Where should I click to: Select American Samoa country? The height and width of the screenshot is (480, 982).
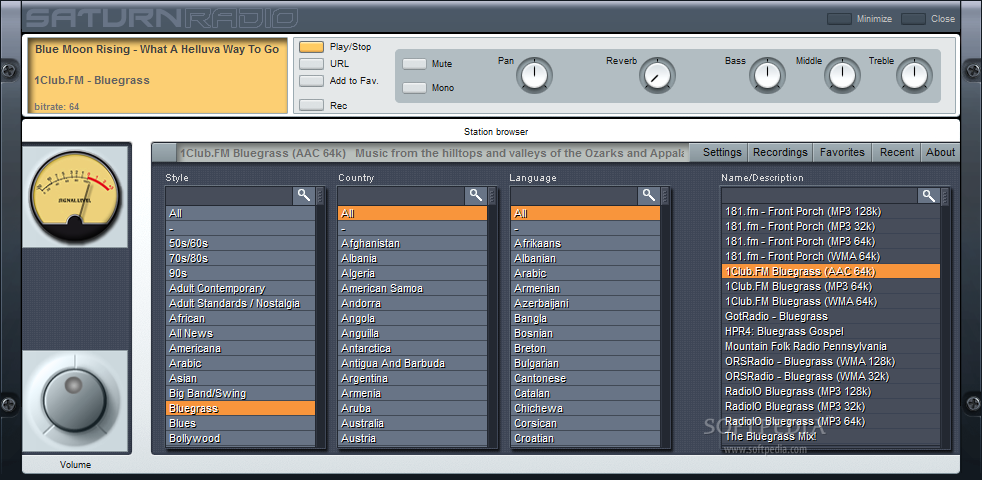click(x=413, y=288)
